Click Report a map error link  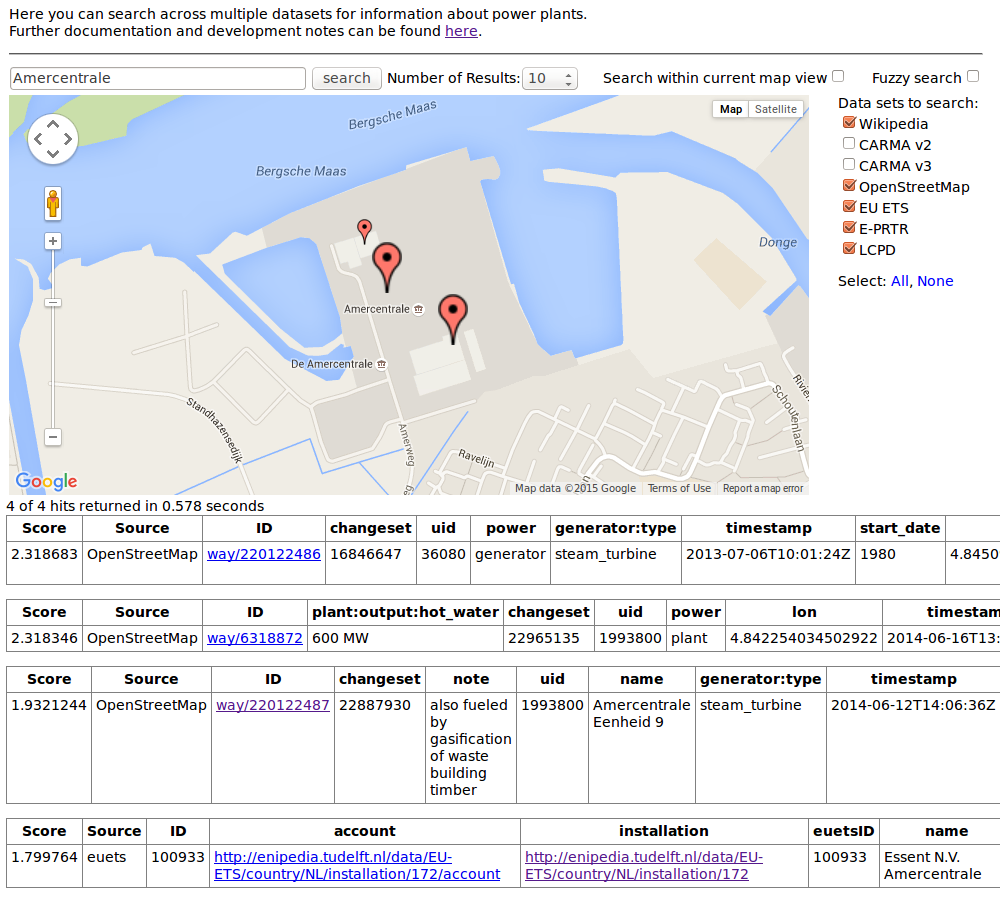point(763,489)
